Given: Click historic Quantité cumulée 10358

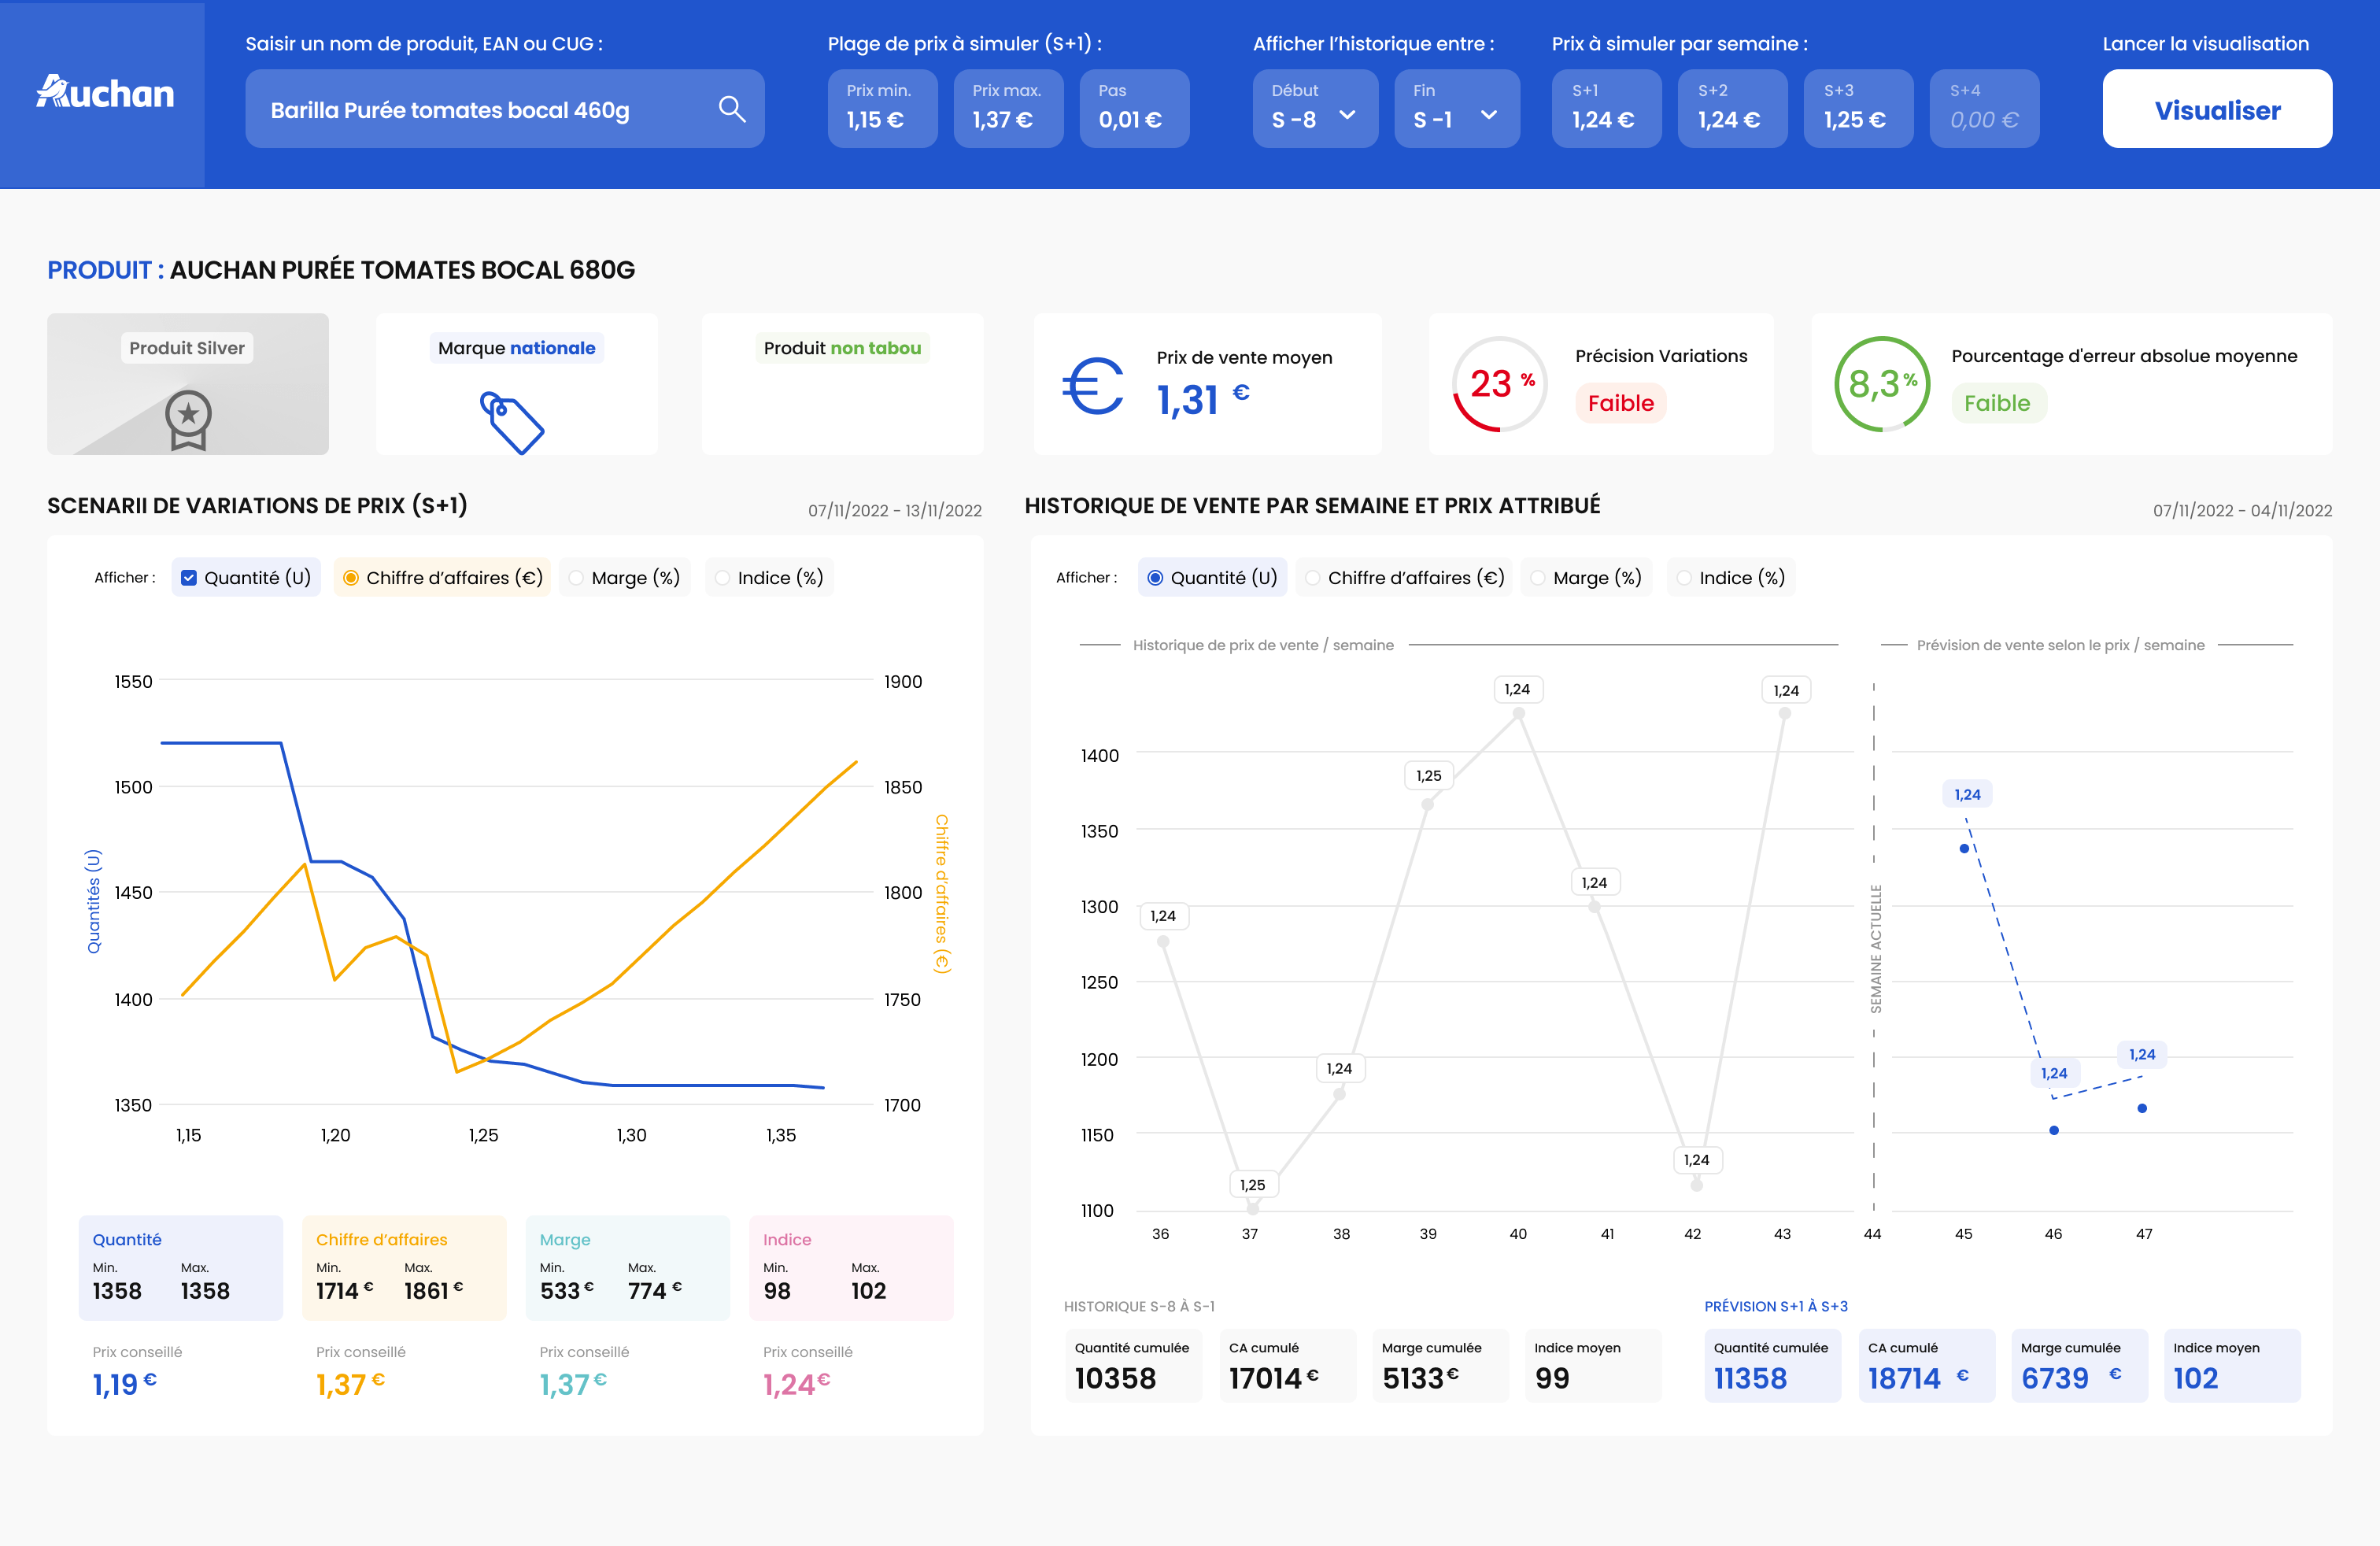Looking at the screenshot, I should [x=1133, y=1366].
